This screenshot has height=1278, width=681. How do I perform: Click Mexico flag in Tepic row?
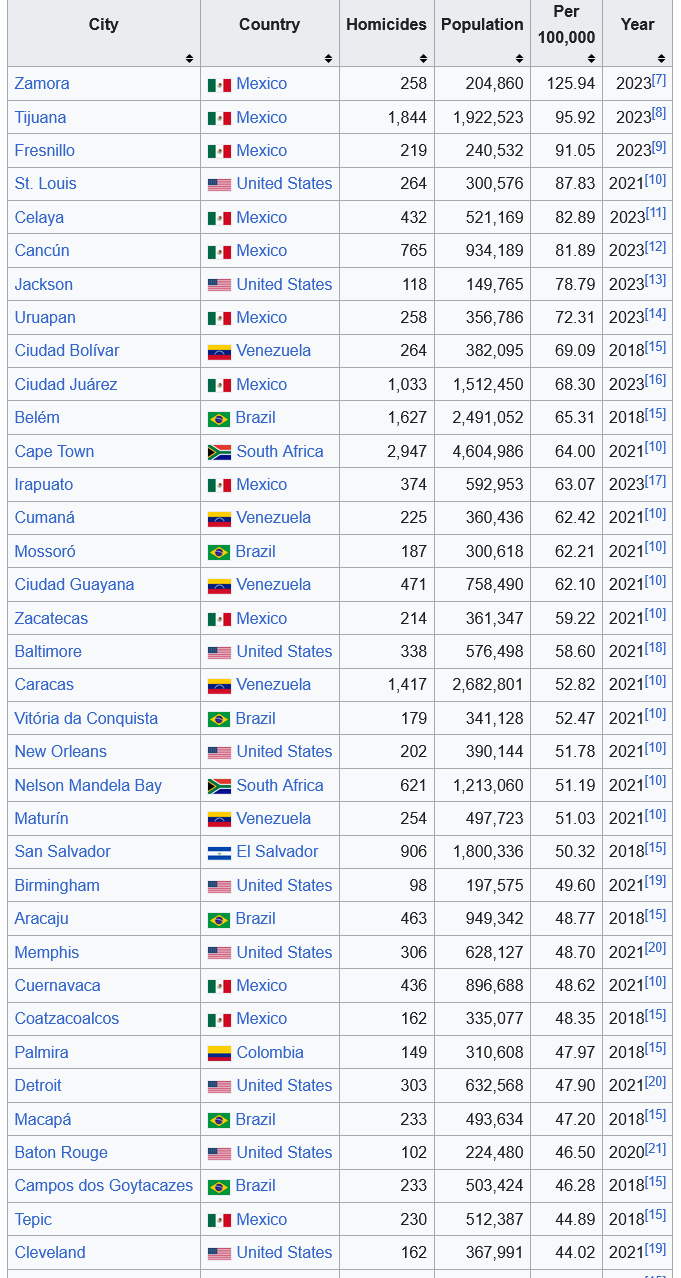pos(219,1220)
